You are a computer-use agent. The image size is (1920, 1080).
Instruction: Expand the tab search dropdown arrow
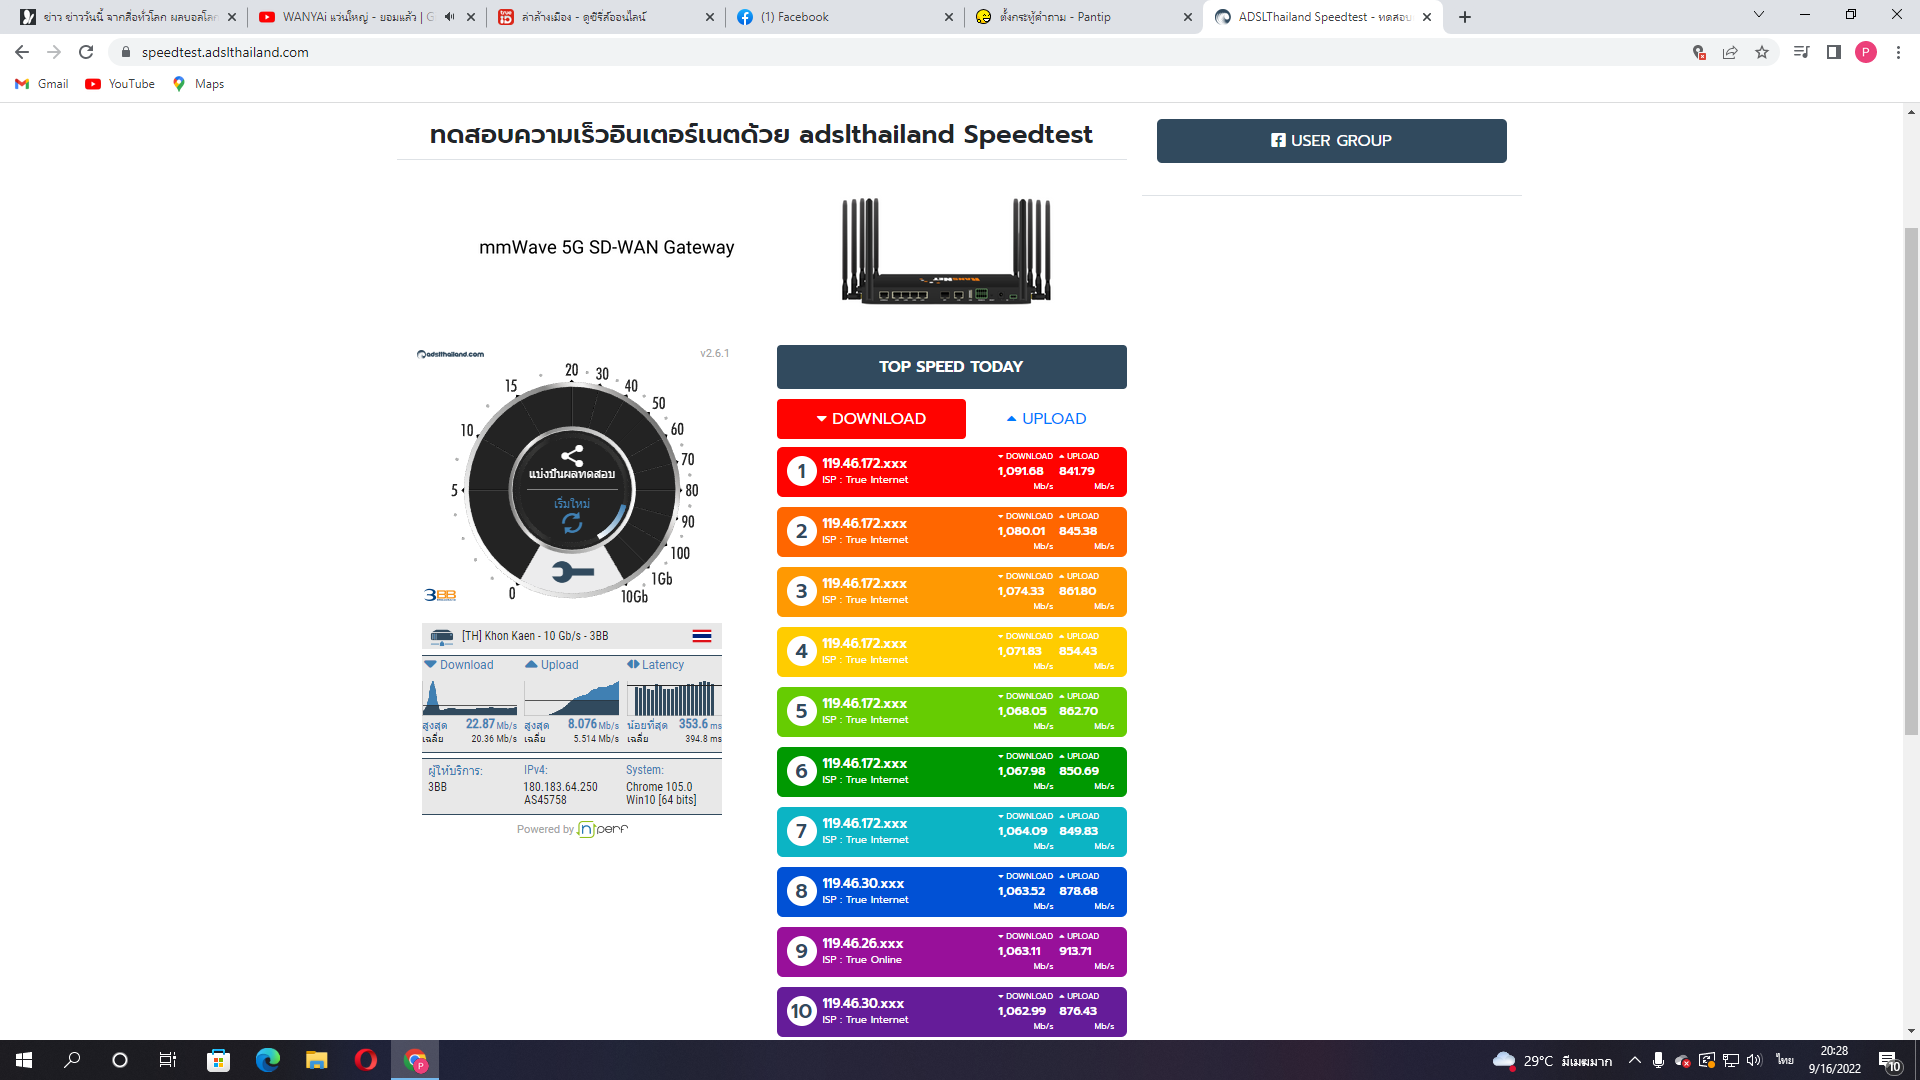point(1759,15)
